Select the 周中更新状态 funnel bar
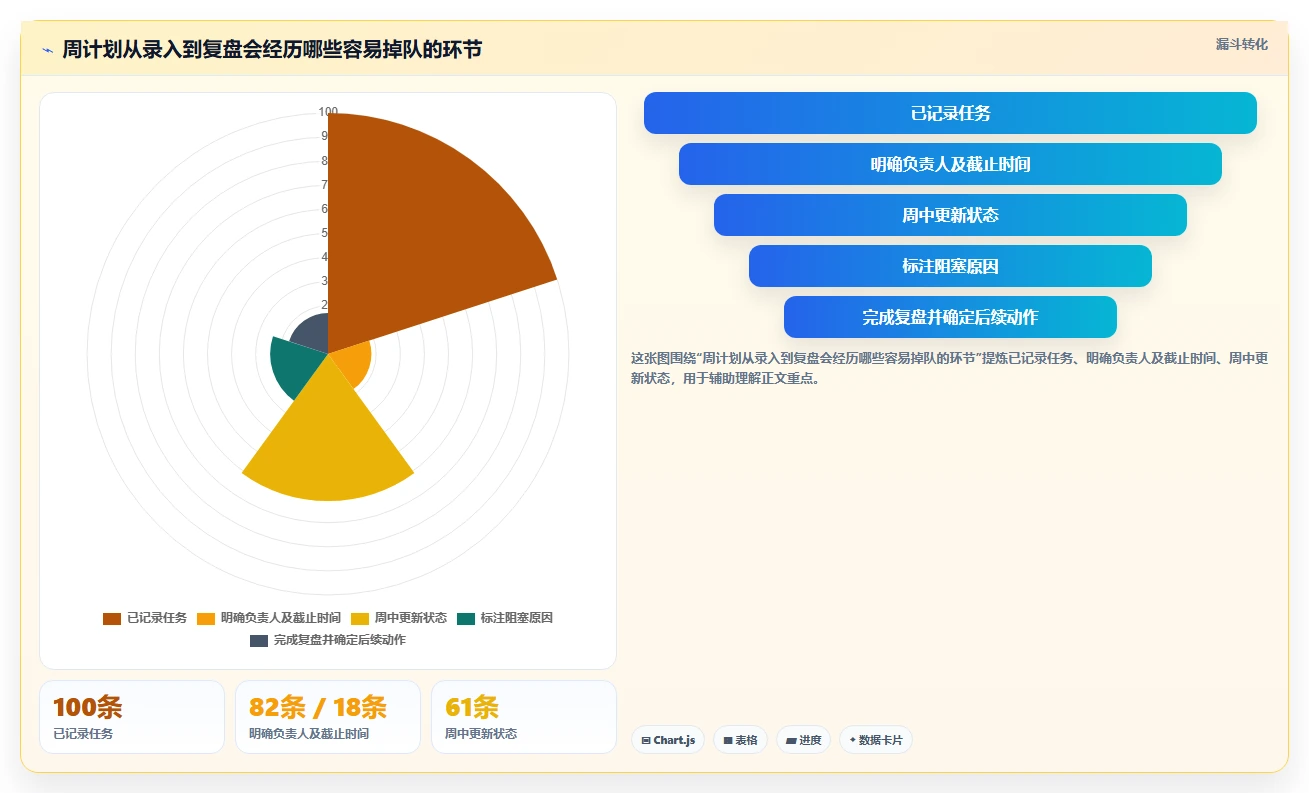Viewport: 1309px width, 793px height. 950,215
